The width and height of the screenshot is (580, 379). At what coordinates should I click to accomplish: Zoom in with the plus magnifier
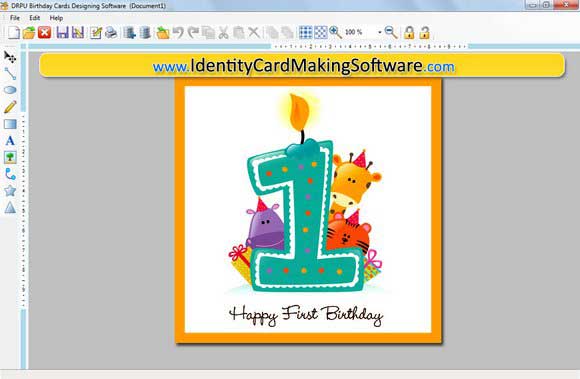pos(335,33)
